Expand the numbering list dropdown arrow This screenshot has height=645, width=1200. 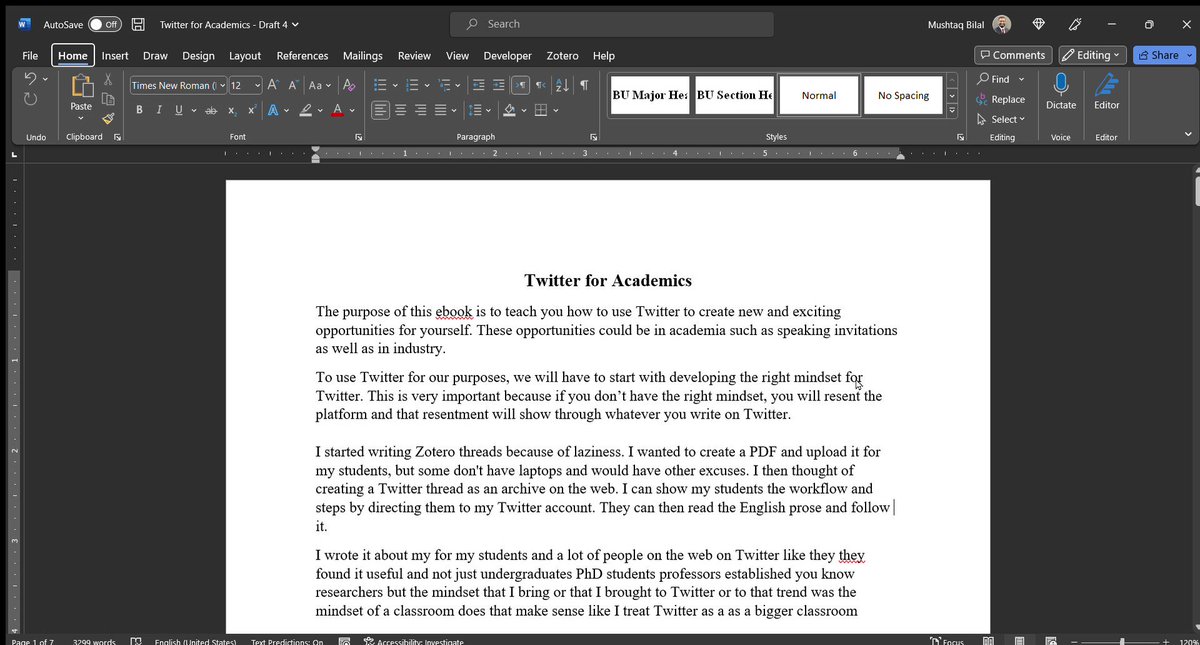tap(427, 86)
